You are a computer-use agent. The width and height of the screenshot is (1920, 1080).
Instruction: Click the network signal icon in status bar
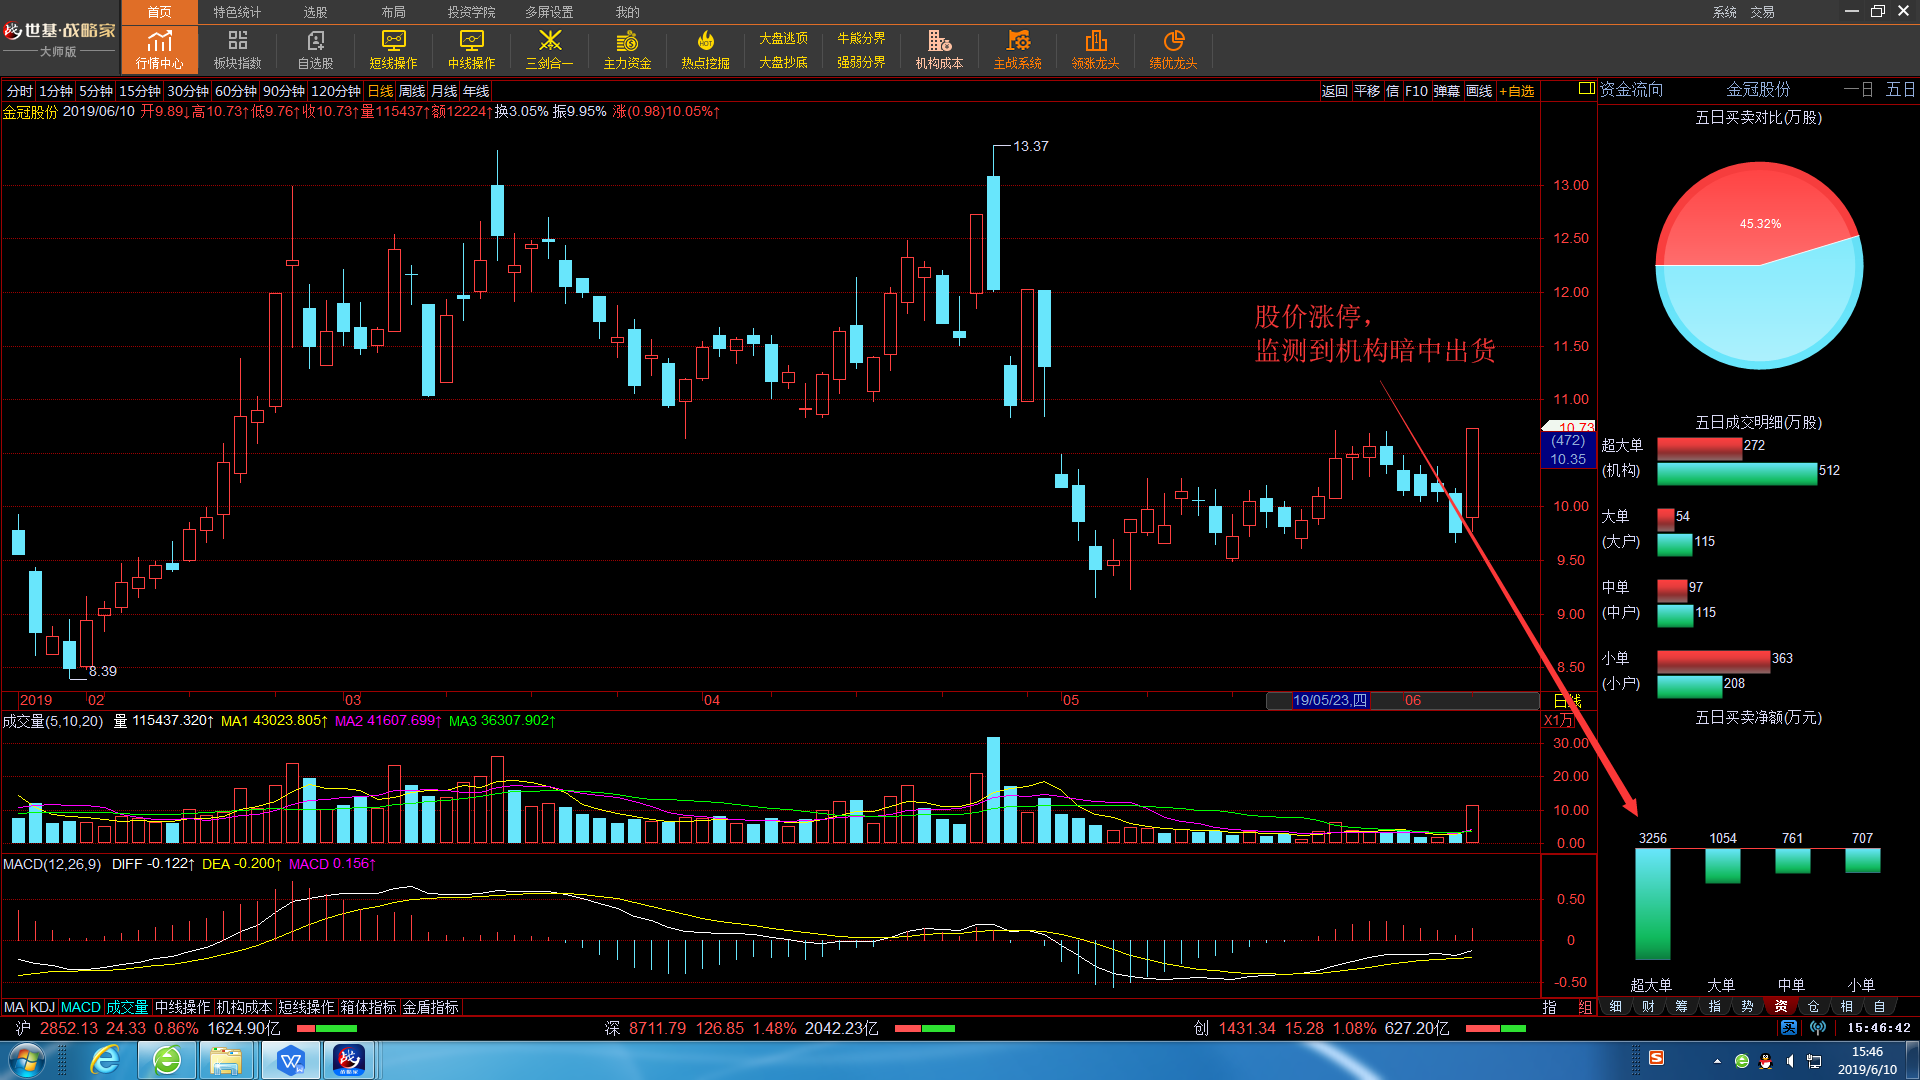pyautogui.click(x=1818, y=1028)
